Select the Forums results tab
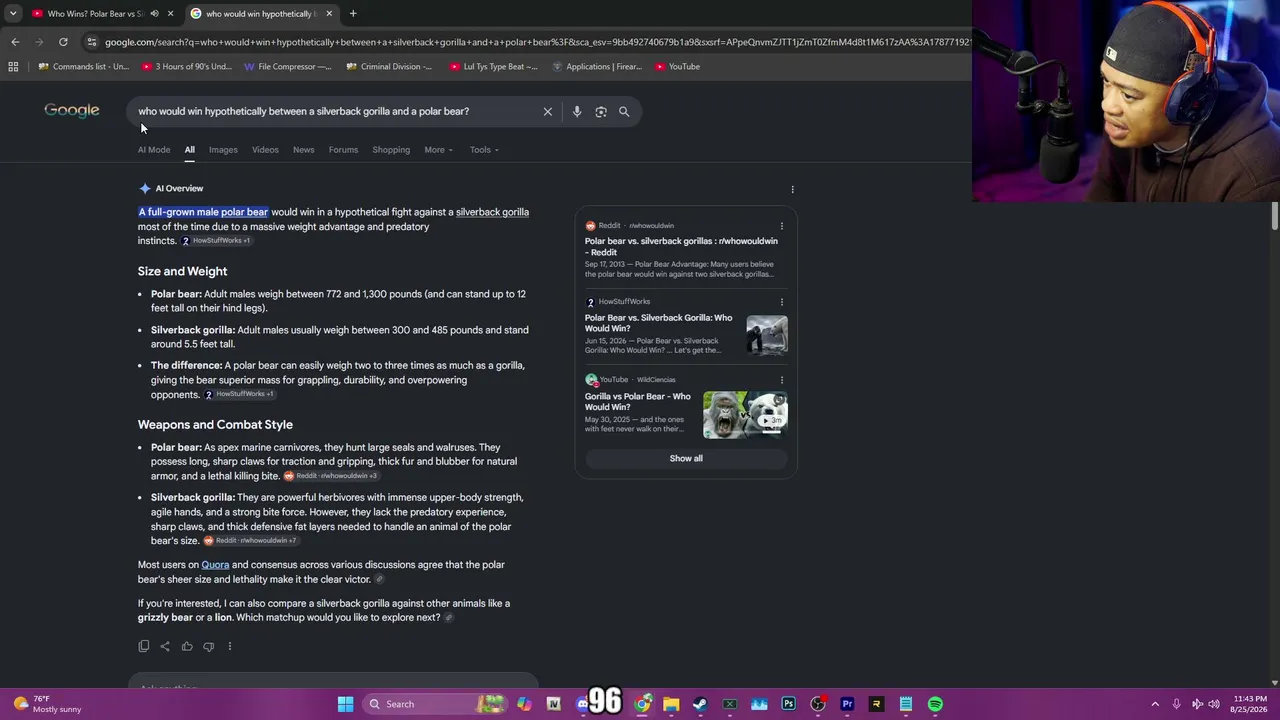The height and width of the screenshot is (720, 1280). 343,150
